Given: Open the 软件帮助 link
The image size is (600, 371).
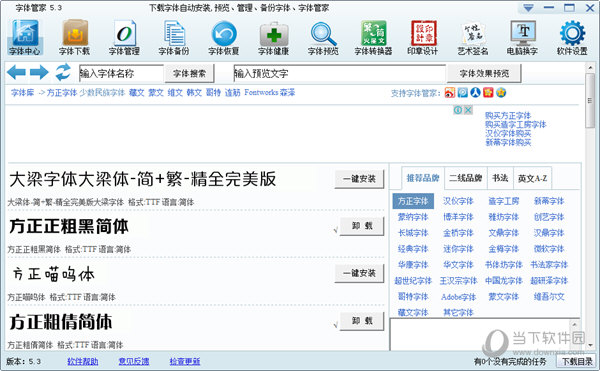Looking at the screenshot, I should point(83,361).
